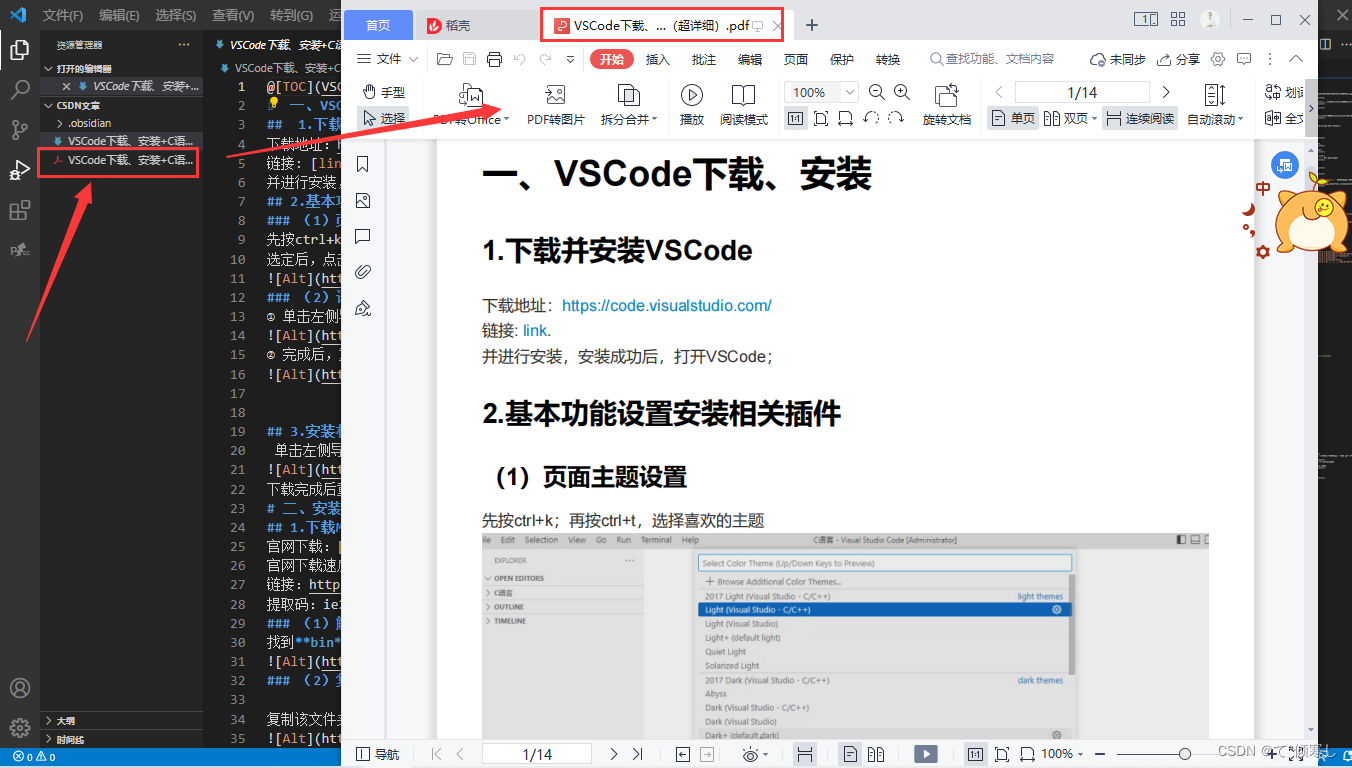
Task: Click the rotate clockwise icon in ribbon
Action: tap(896, 118)
